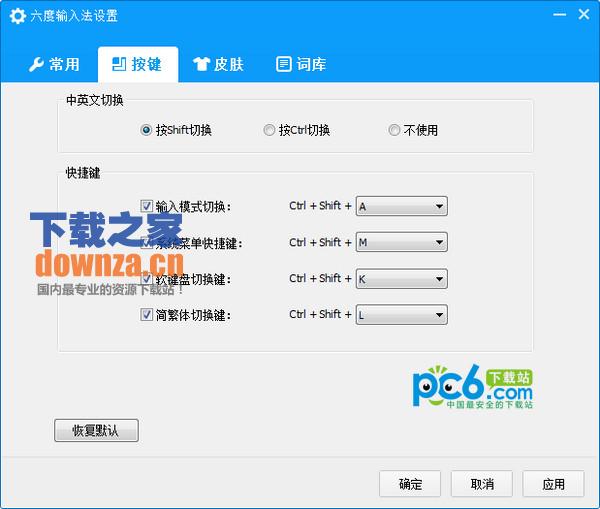Expand the dropdown showing key K

[x=401, y=279]
